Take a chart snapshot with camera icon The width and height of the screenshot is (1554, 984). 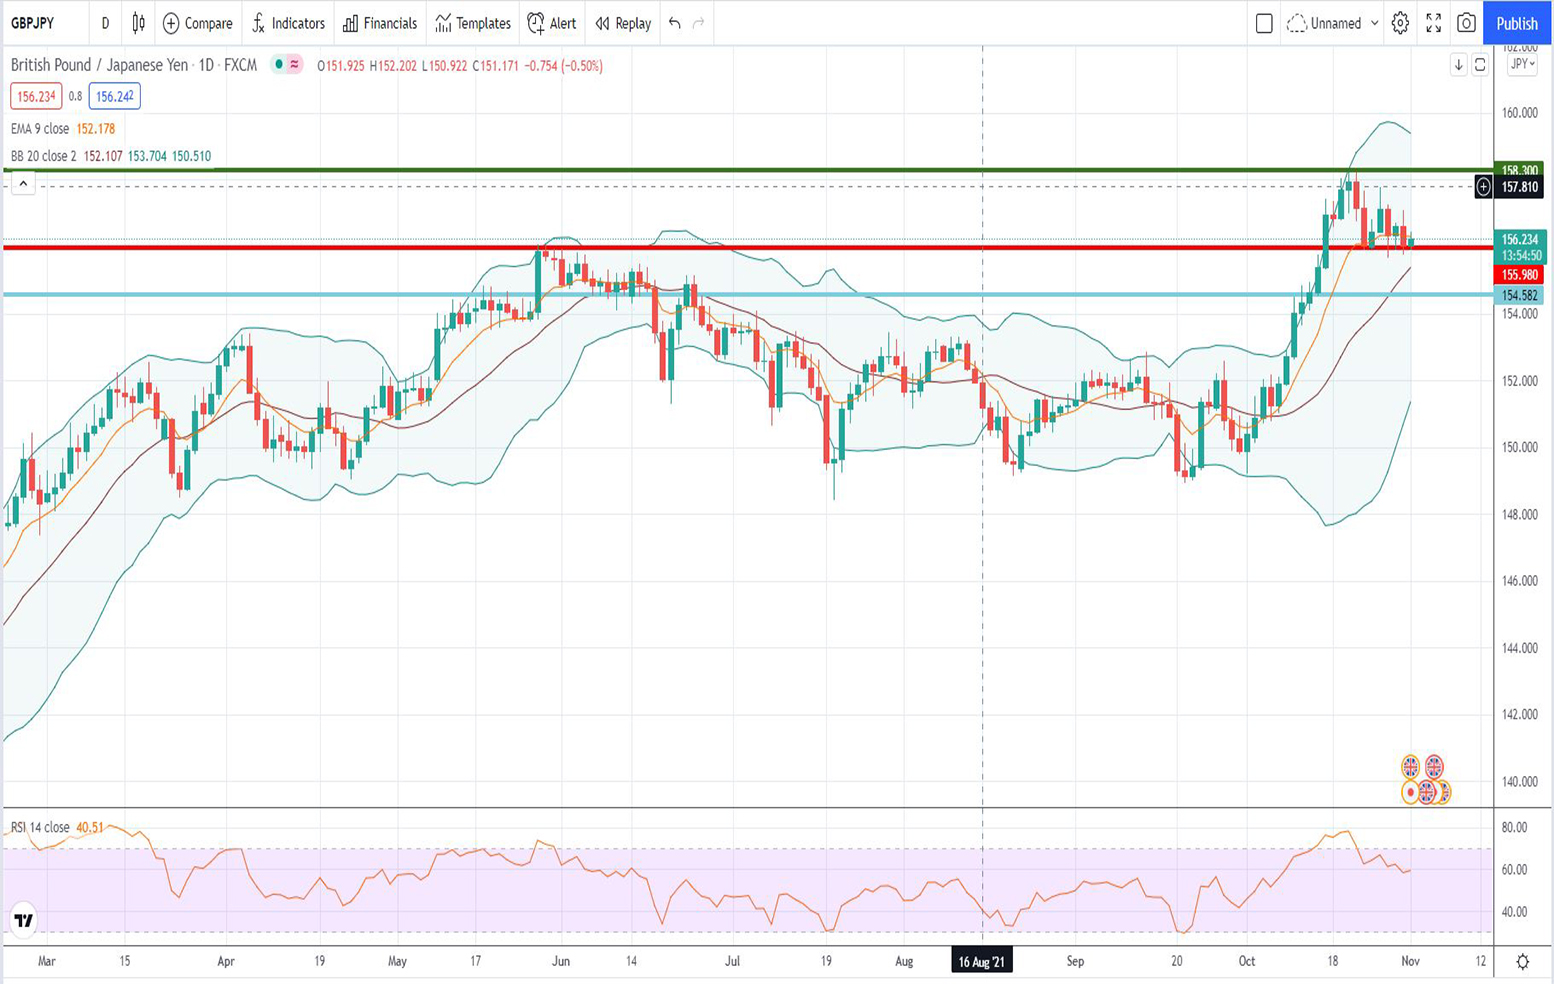(x=1466, y=23)
